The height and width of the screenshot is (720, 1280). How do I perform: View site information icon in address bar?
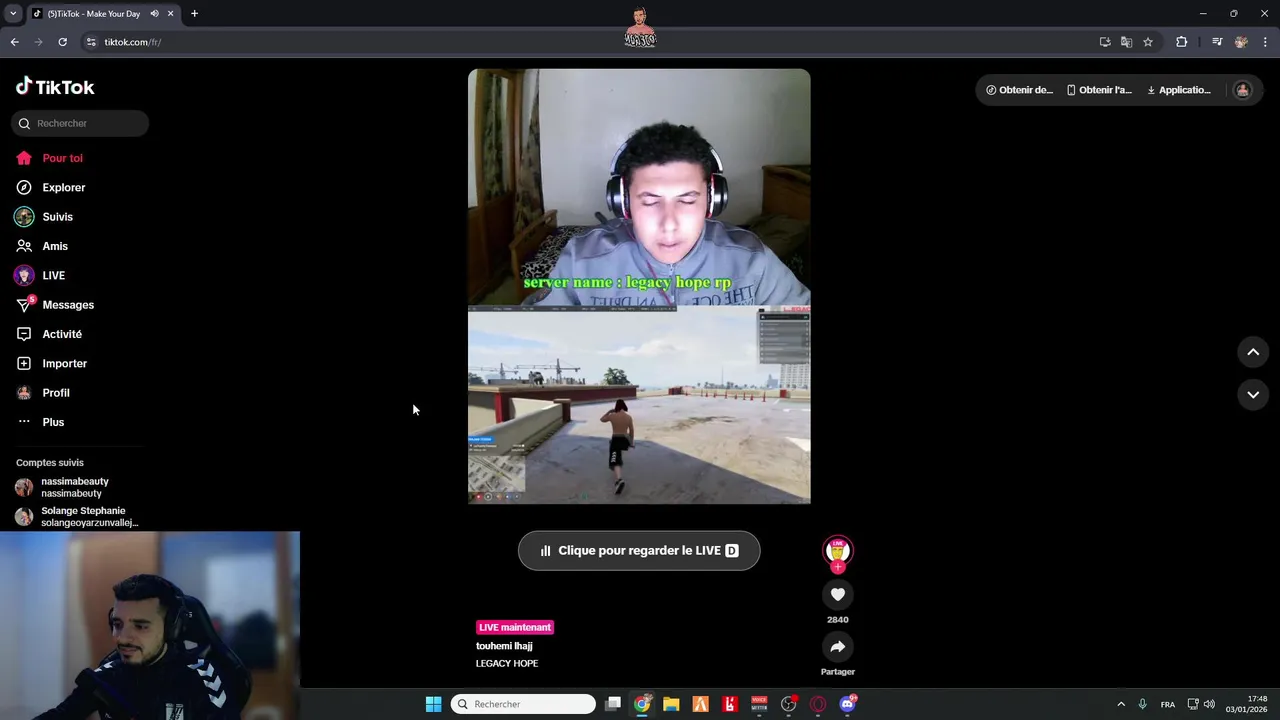(x=91, y=42)
